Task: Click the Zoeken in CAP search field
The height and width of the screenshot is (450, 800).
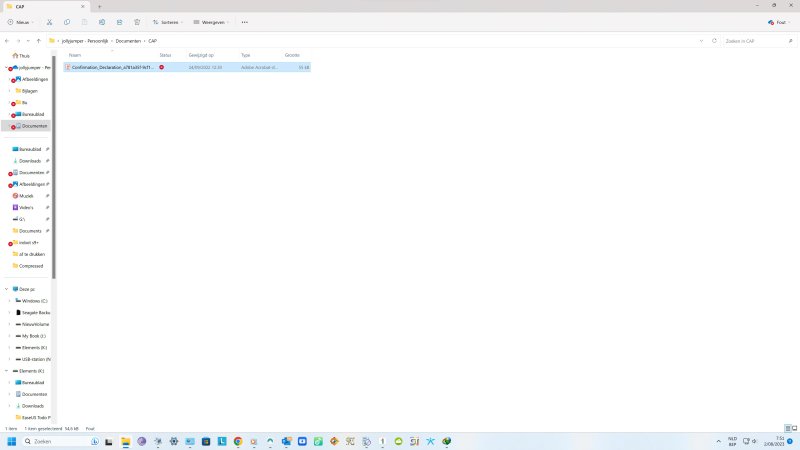Action: (x=755, y=40)
